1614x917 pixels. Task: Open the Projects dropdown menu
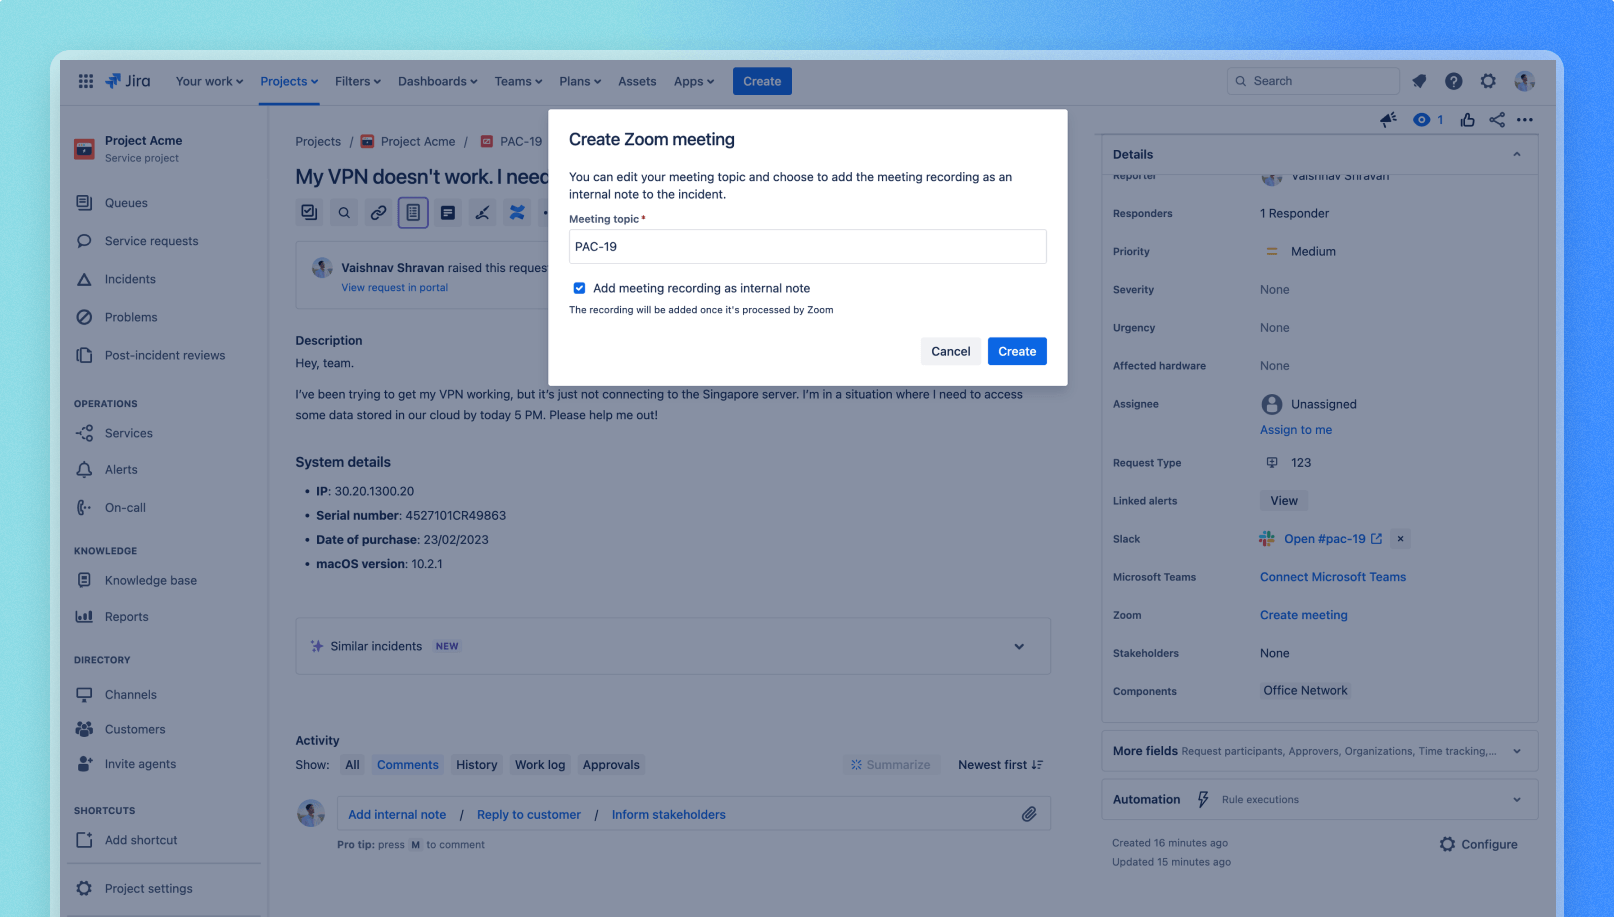click(x=289, y=81)
